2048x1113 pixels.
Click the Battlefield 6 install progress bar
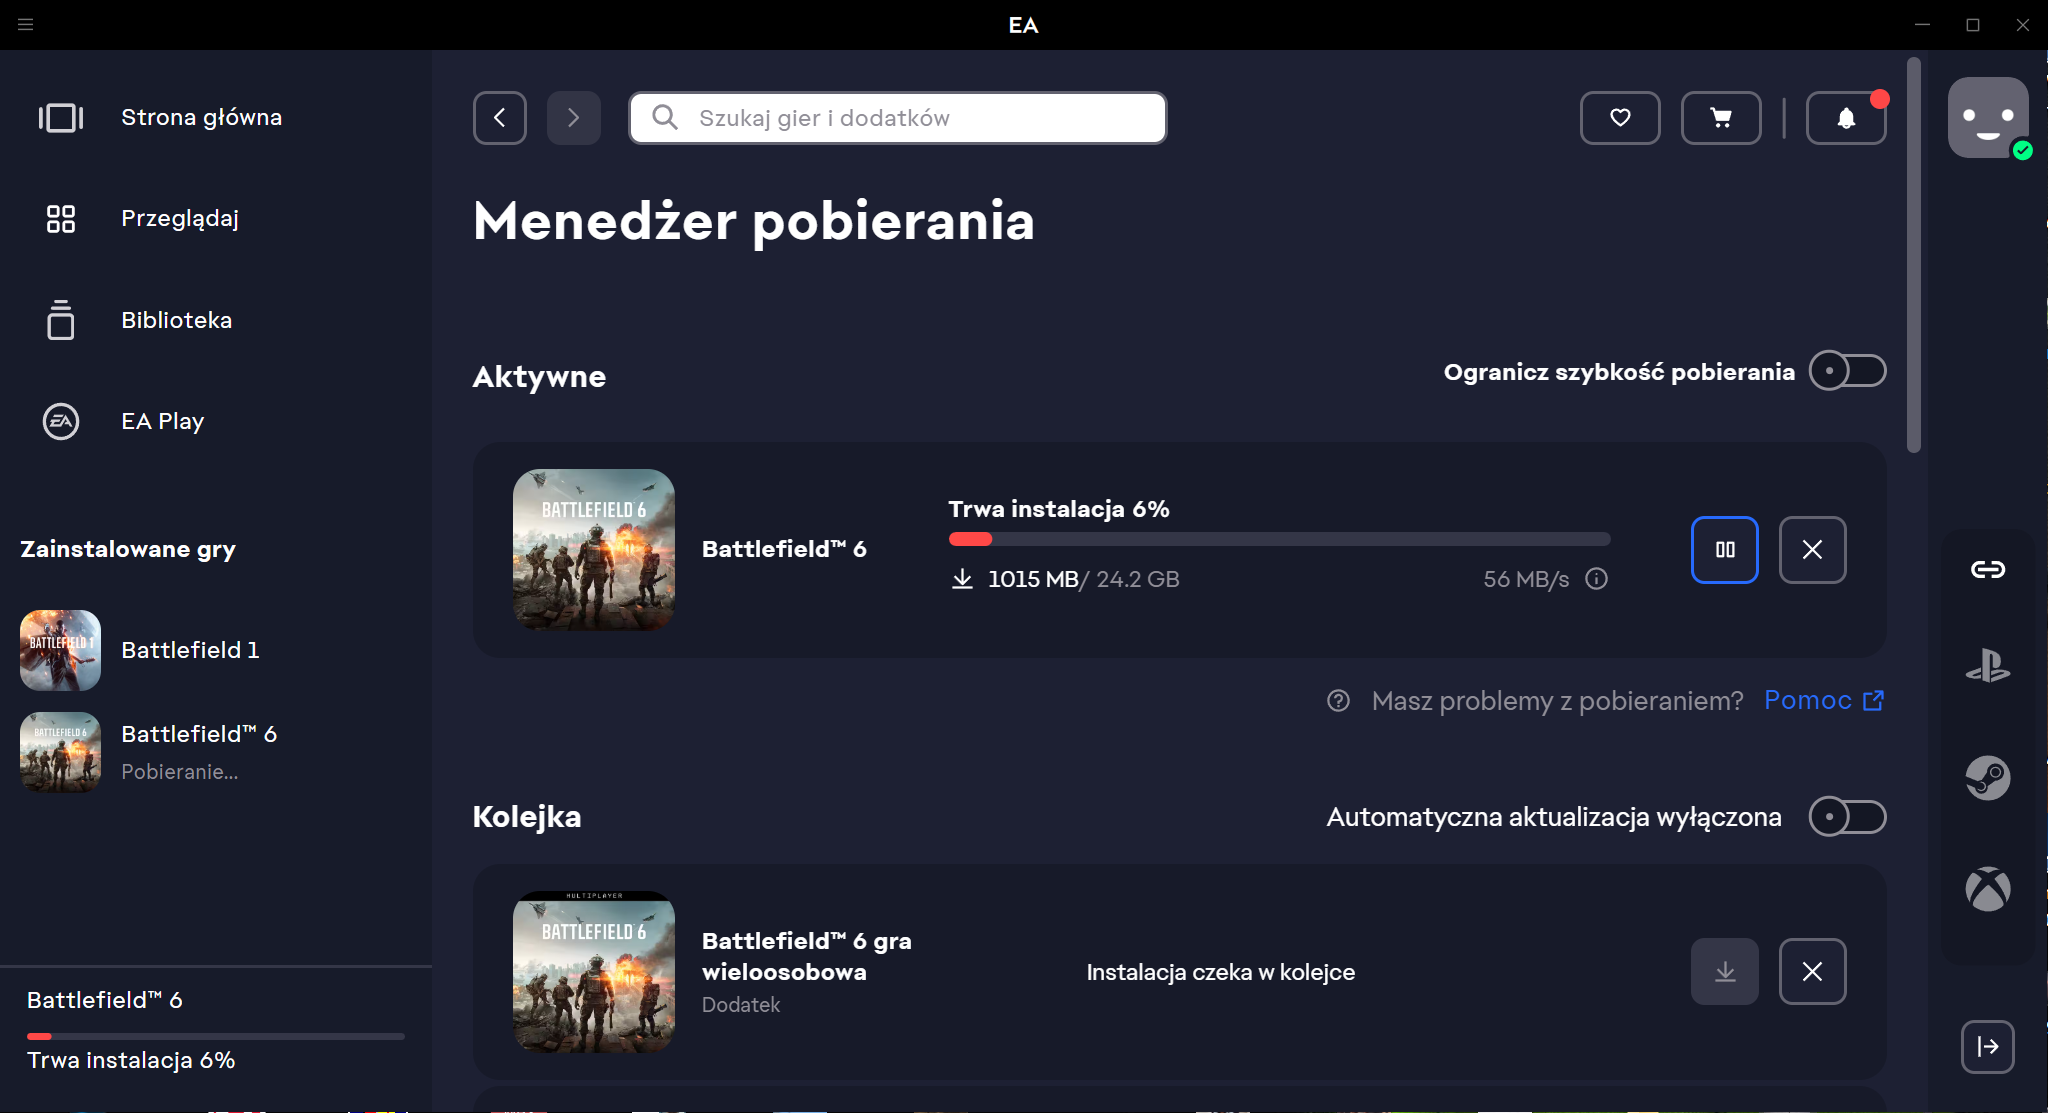coord(1279,539)
